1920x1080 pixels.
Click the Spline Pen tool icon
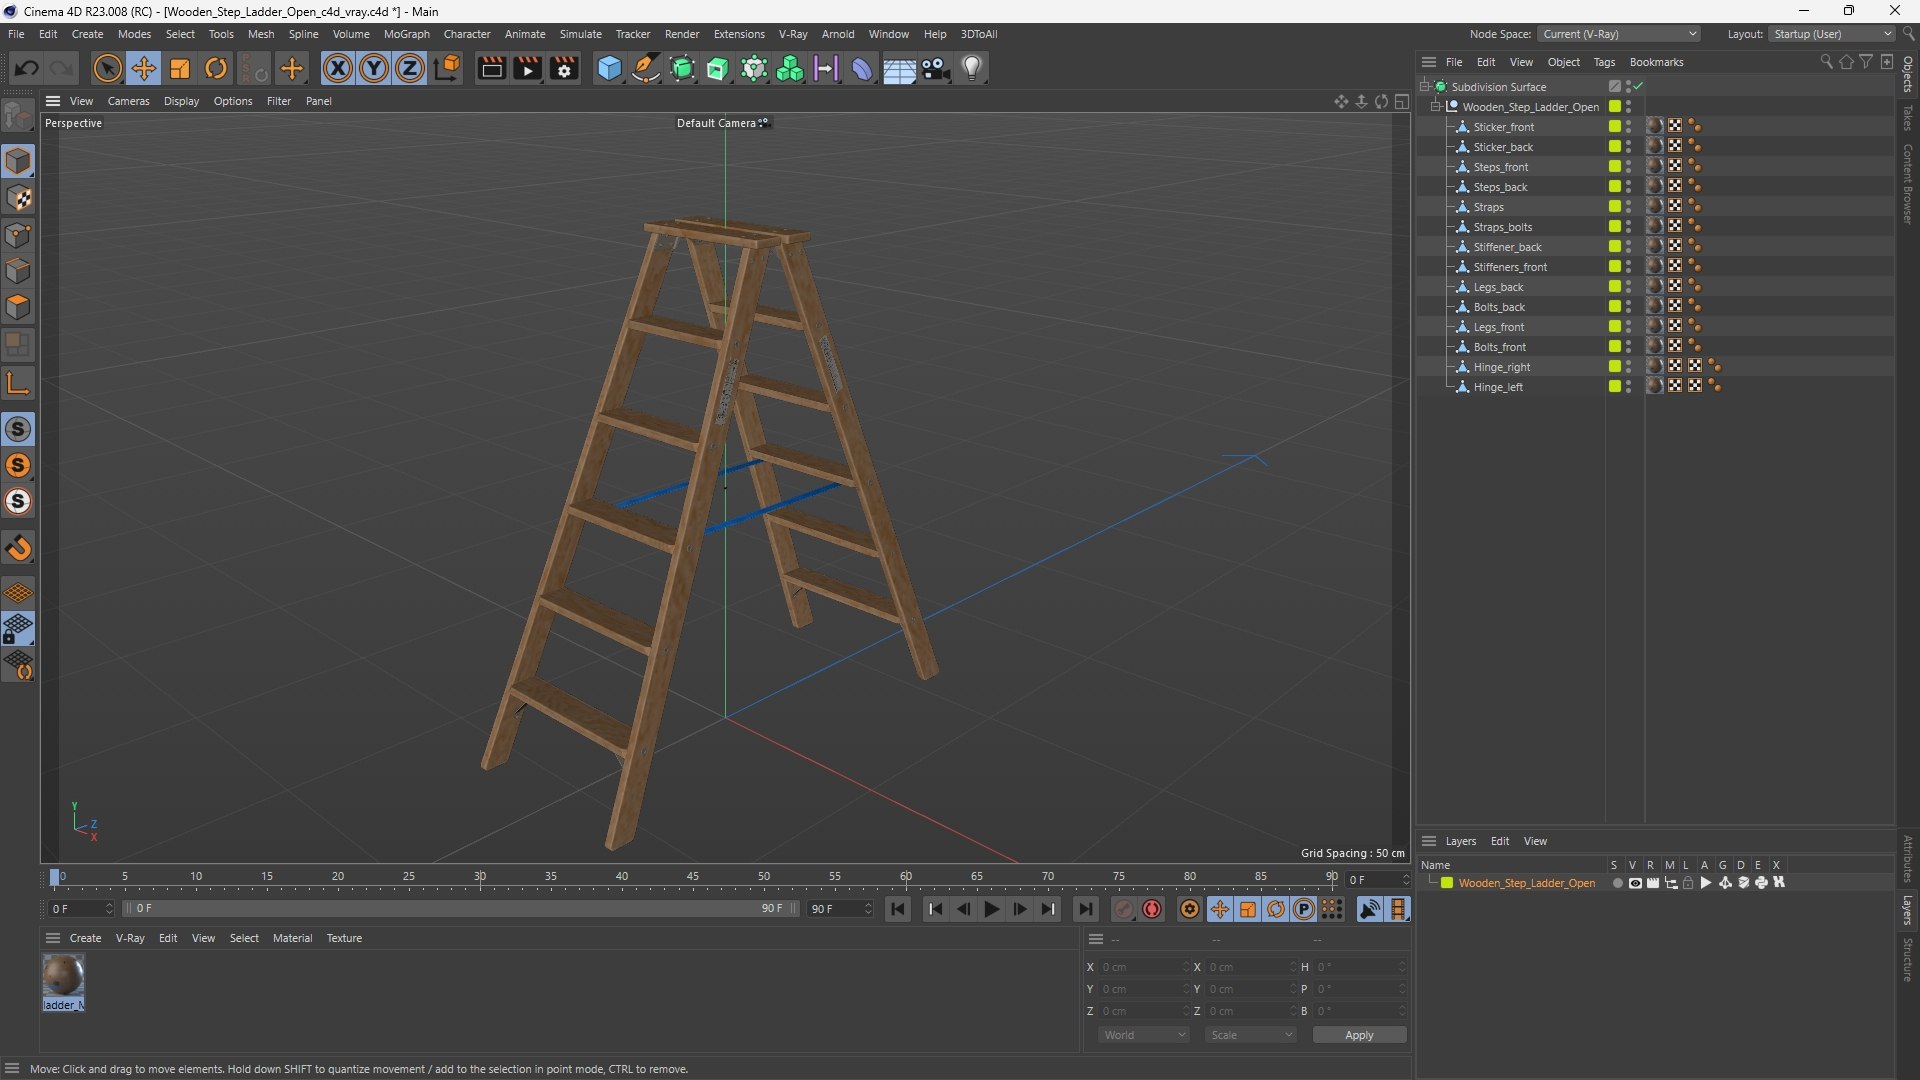click(646, 68)
